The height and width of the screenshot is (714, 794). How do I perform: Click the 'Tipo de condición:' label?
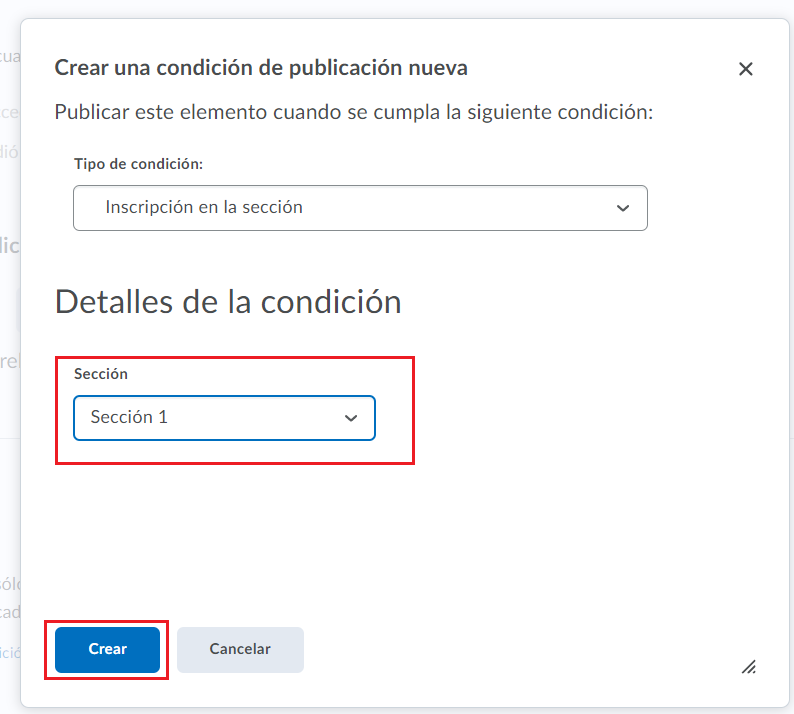coord(139,163)
